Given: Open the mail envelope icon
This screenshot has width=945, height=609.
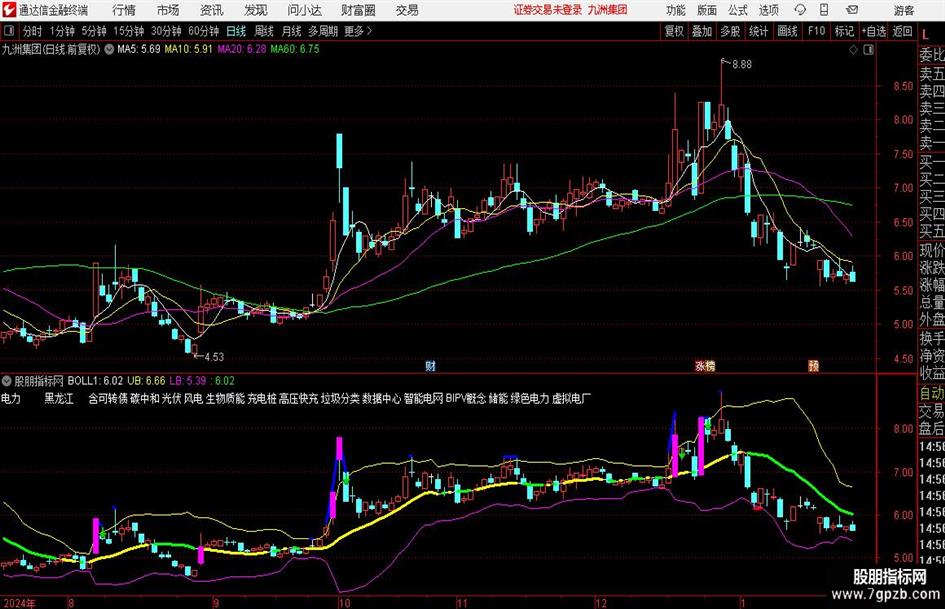Looking at the screenshot, I should [x=852, y=10].
